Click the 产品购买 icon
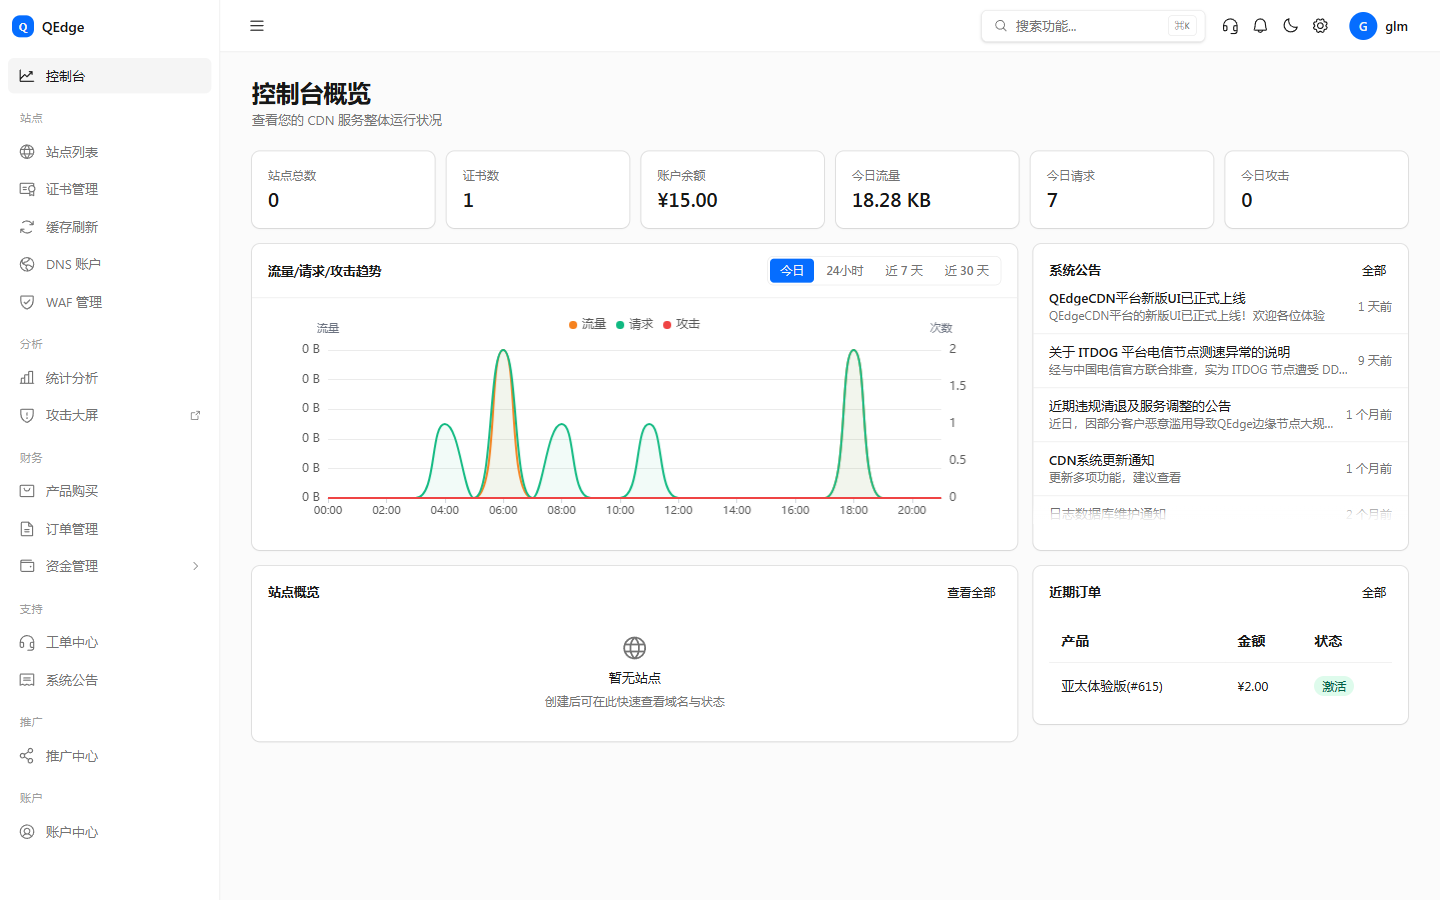Screen dimensions: 1440x900 click(x=27, y=491)
